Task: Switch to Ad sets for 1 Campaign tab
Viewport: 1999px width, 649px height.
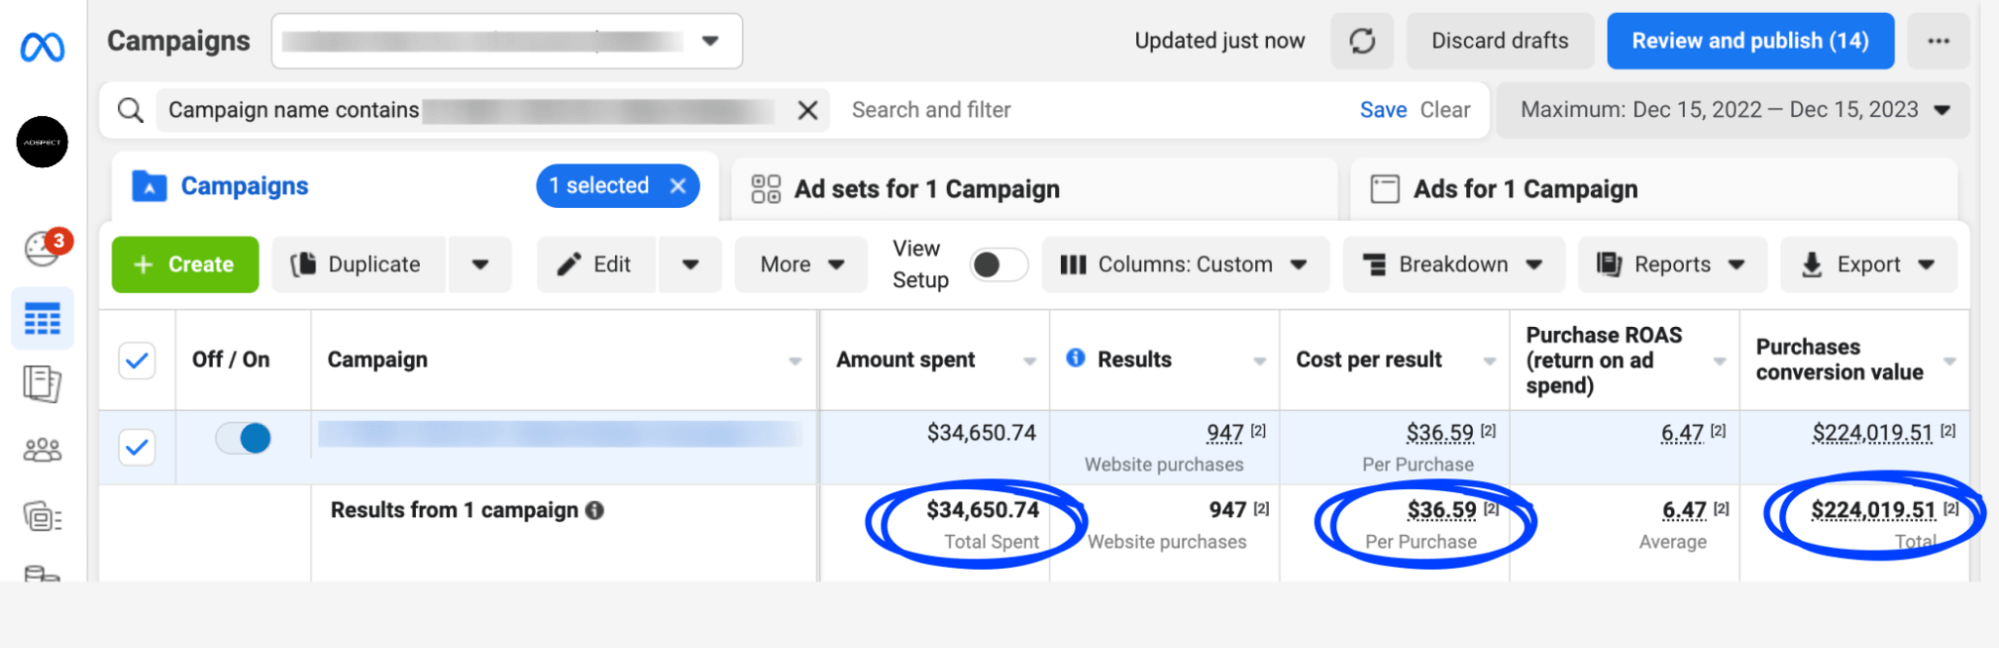Action: (x=926, y=189)
